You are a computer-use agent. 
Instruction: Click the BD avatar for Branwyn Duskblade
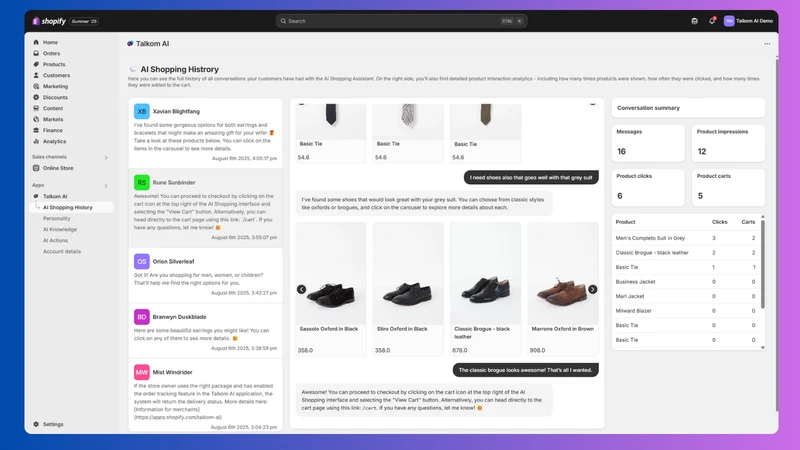tap(141, 317)
